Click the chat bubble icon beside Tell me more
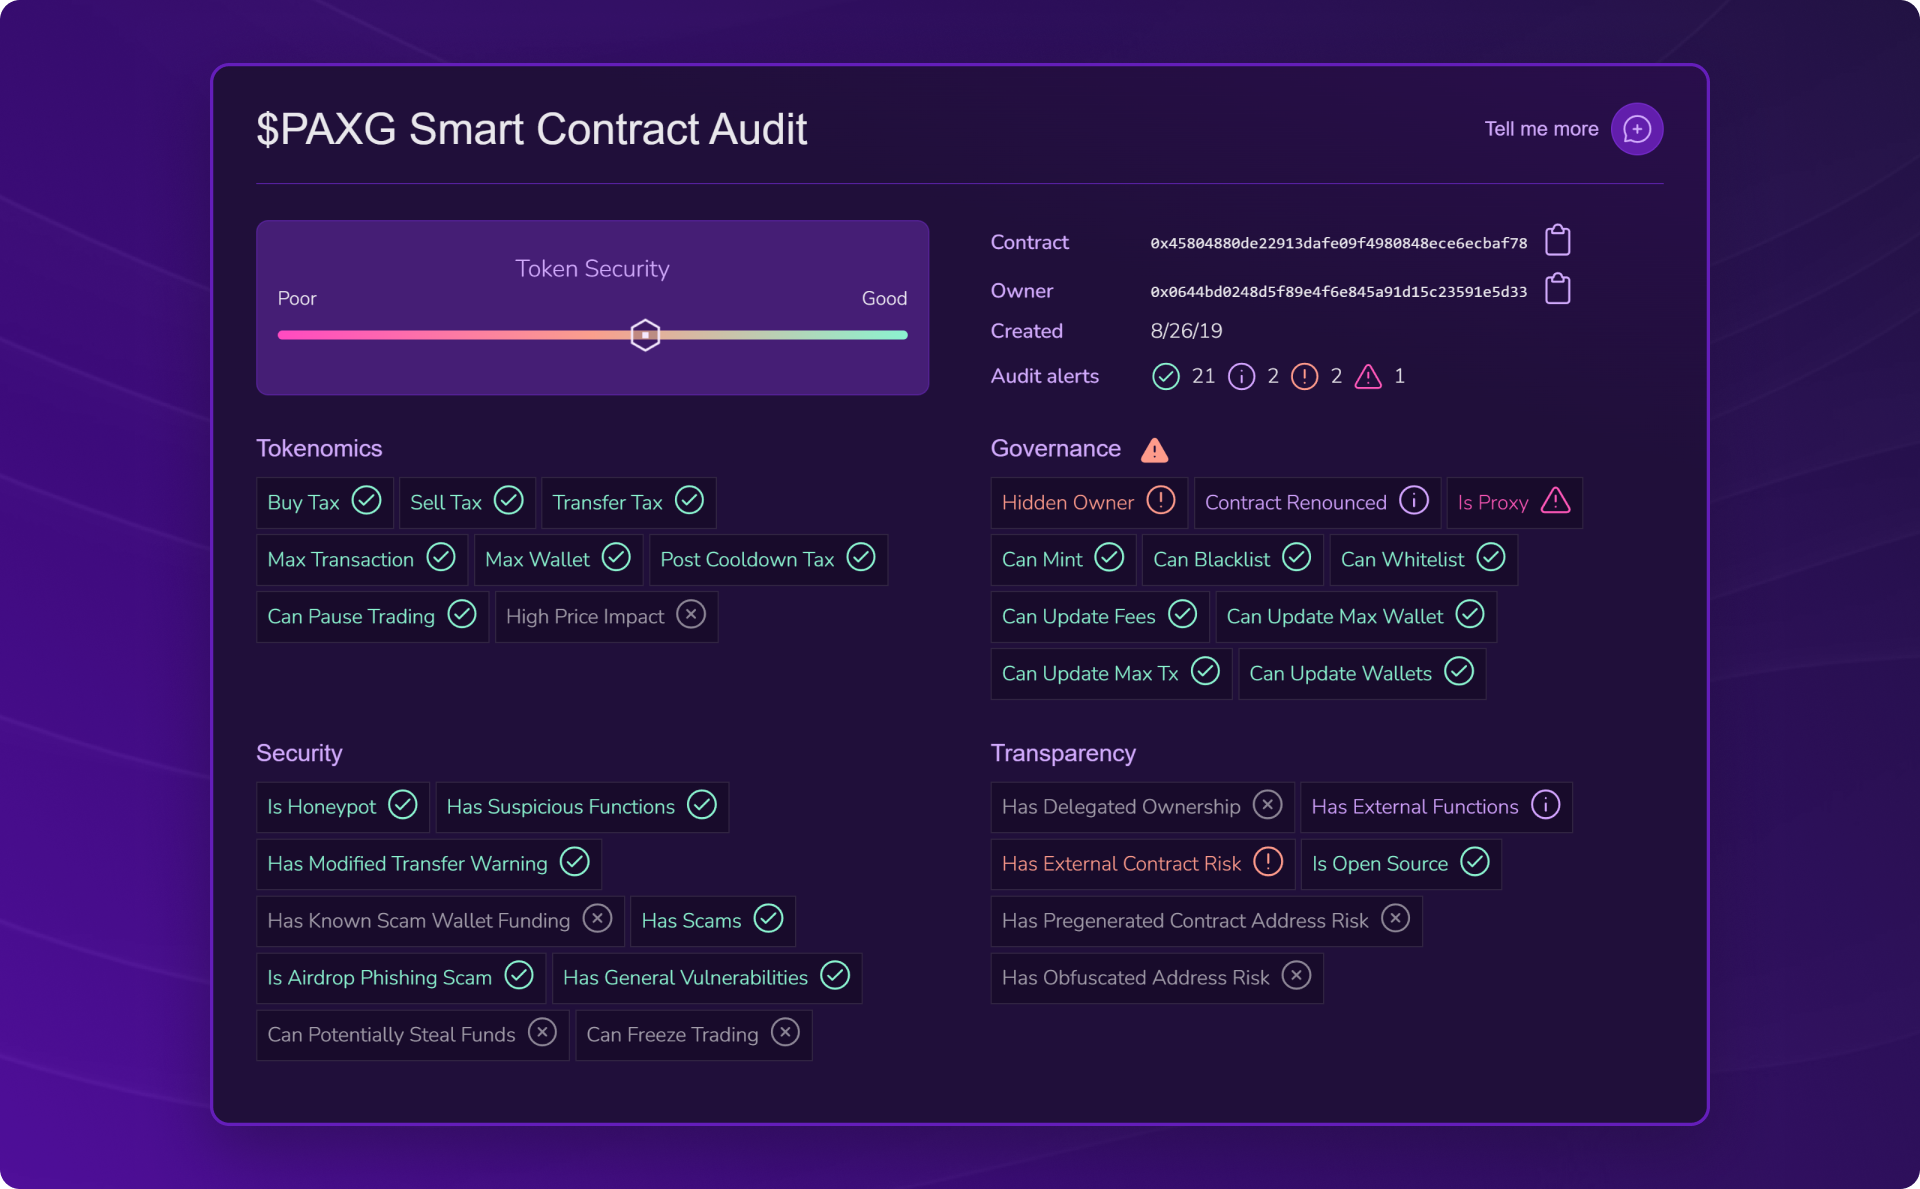Screen dimensions: 1920x1189 click(x=1637, y=129)
